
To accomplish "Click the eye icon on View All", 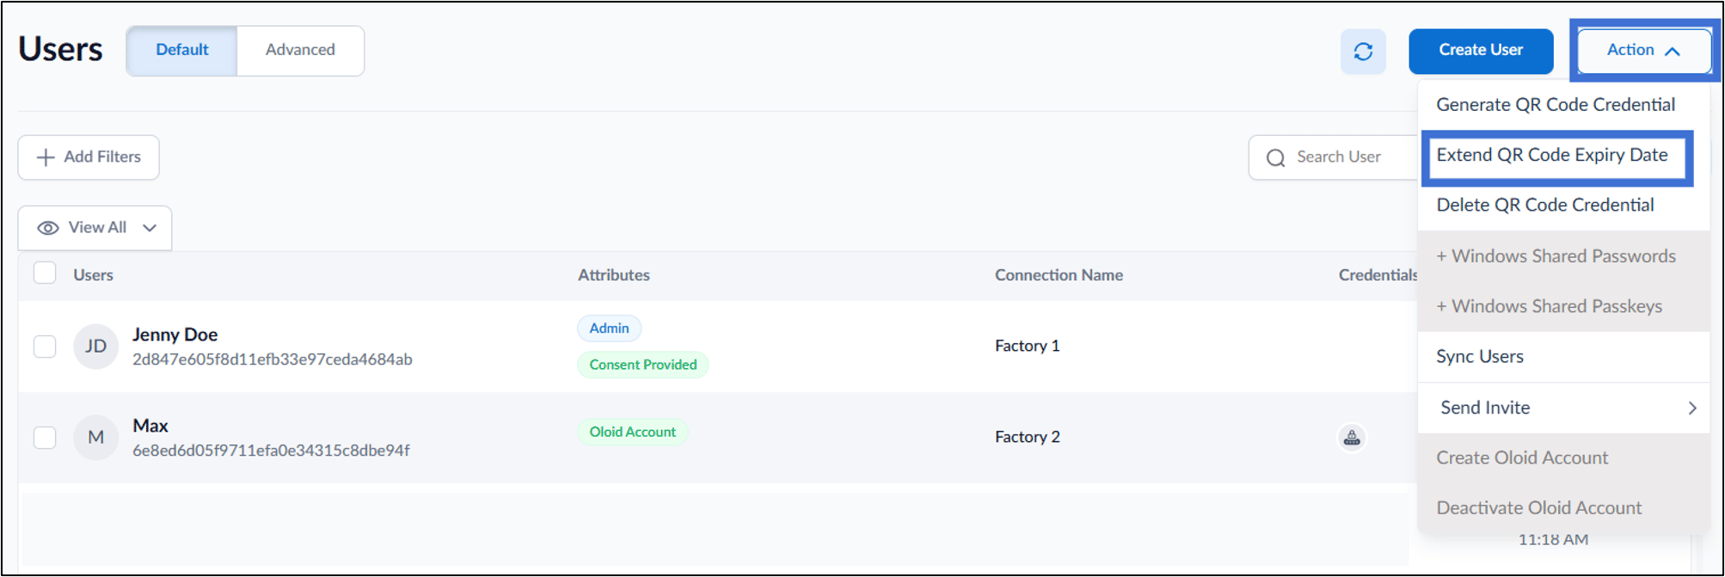I will click(48, 228).
